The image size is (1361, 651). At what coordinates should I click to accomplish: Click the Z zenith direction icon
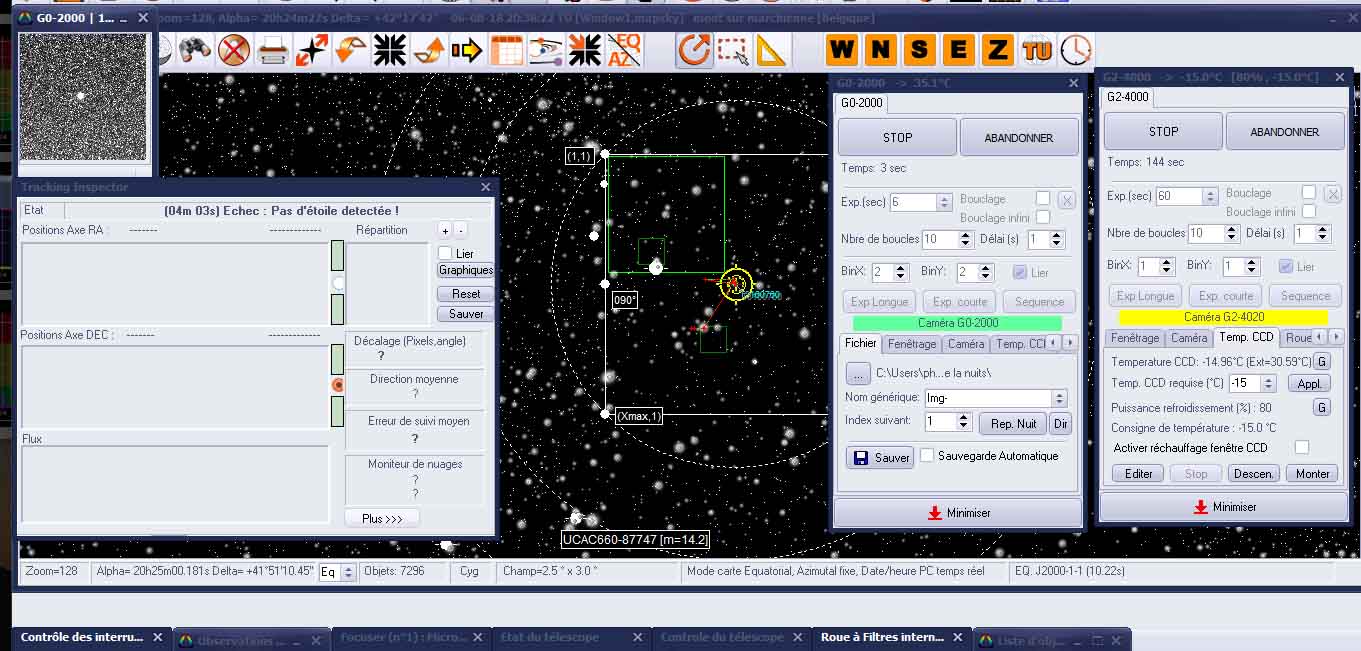pos(996,49)
